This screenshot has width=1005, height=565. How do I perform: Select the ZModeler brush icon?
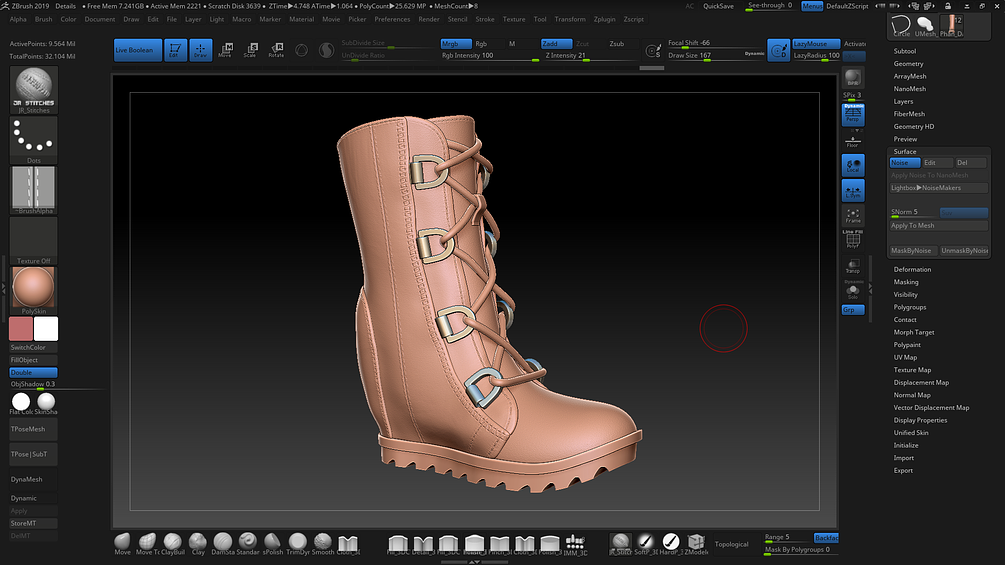695,542
